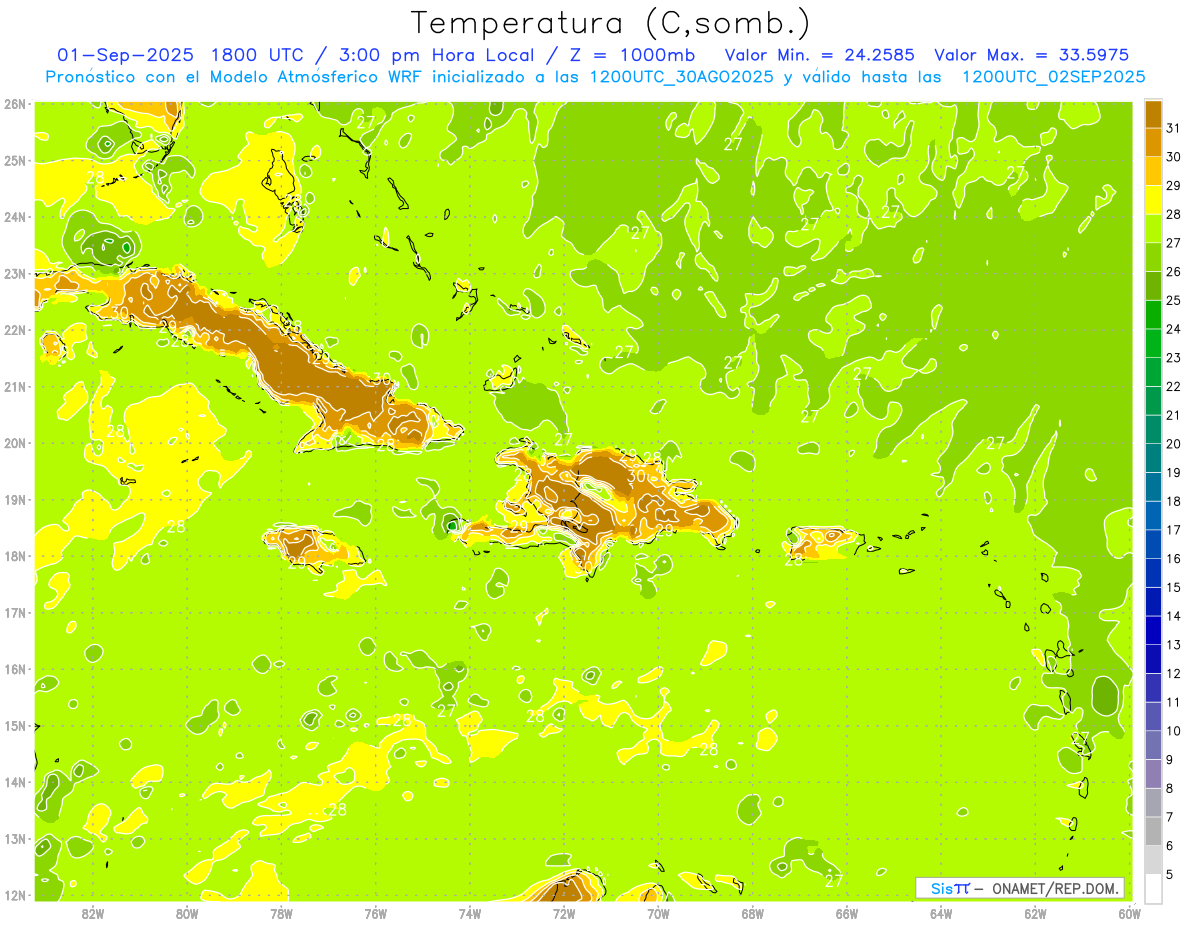Pick the green swatch between 23 and 24

coord(1153,343)
